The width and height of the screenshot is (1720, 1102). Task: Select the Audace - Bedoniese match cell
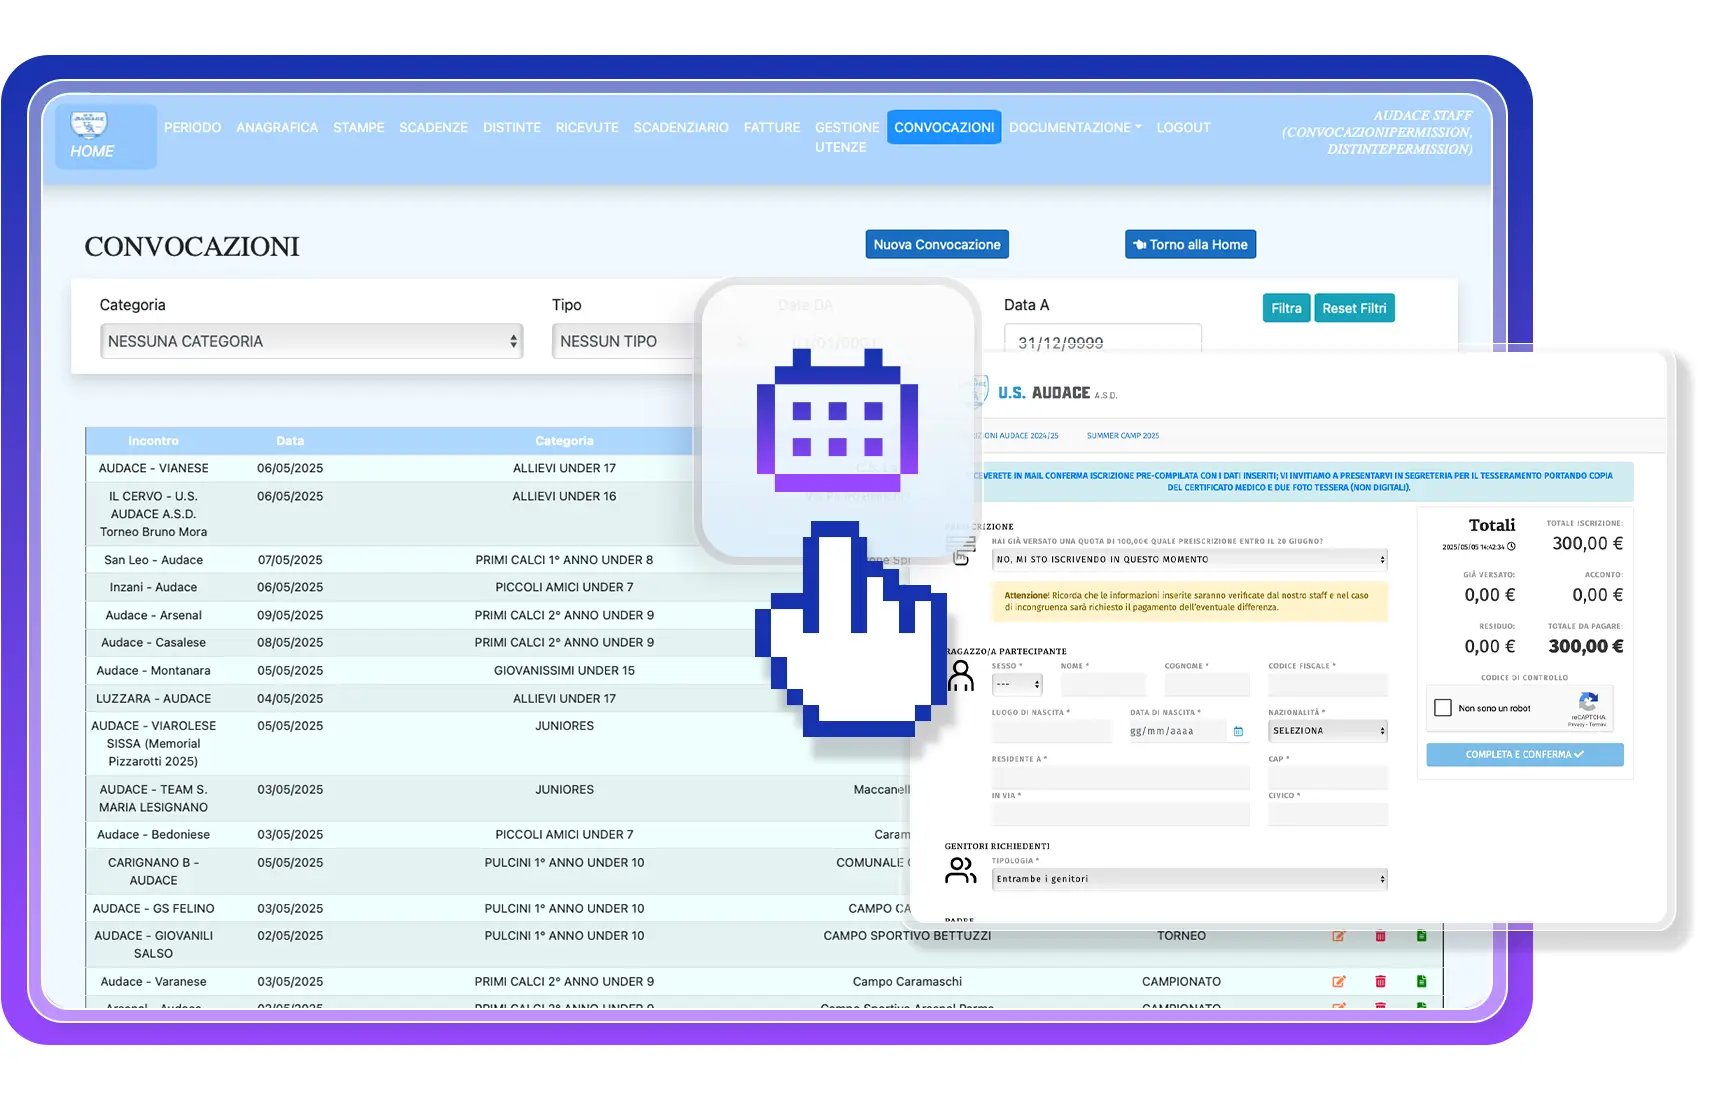(153, 834)
